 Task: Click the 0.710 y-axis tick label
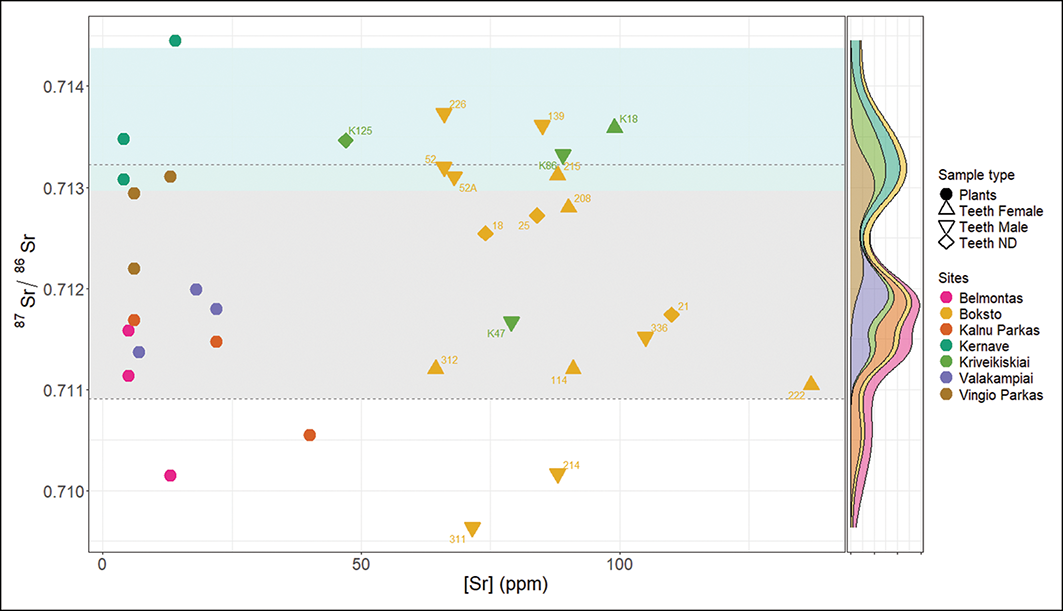tap(63, 492)
